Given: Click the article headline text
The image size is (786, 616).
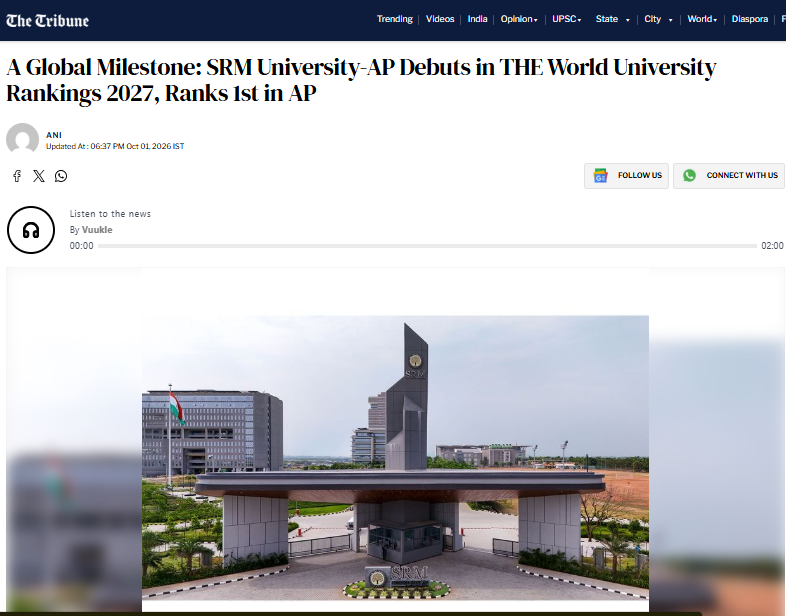Looking at the screenshot, I should (361, 80).
